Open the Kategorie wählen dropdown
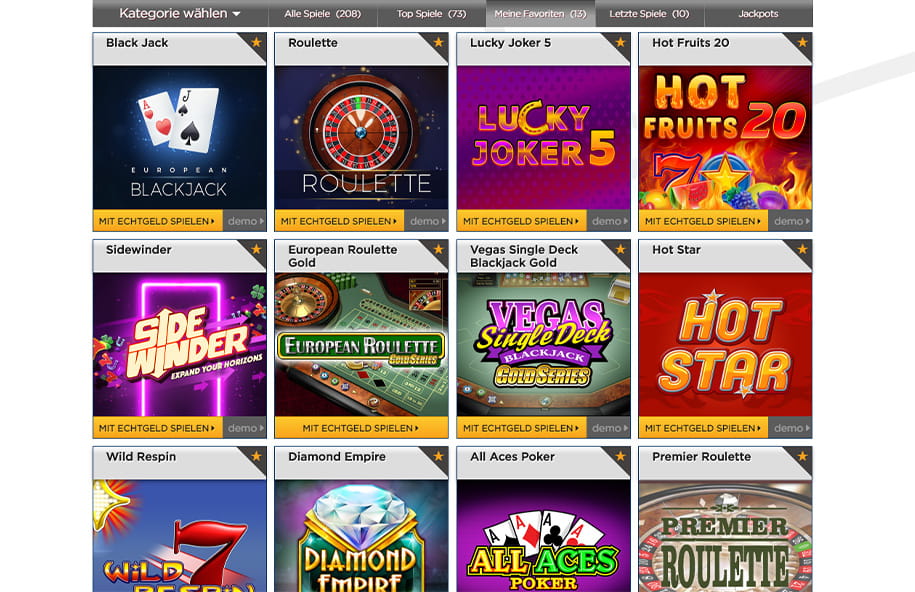This screenshot has height=592, width=915. 180,13
